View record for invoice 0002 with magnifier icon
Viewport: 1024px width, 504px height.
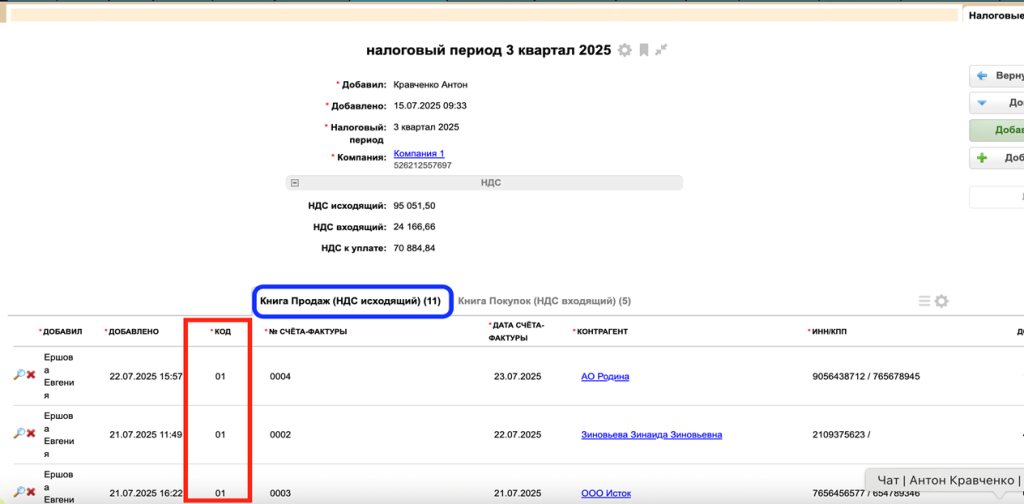tap(18, 434)
